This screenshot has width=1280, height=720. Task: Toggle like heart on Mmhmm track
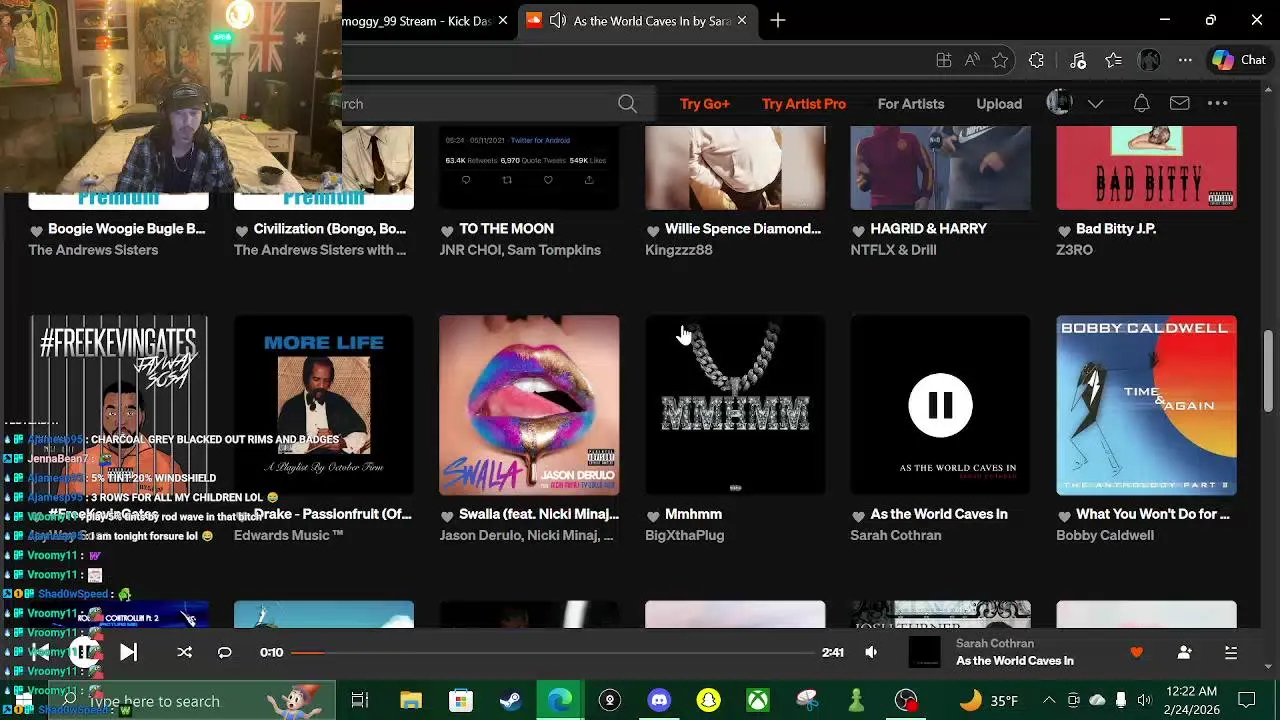[x=652, y=516]
